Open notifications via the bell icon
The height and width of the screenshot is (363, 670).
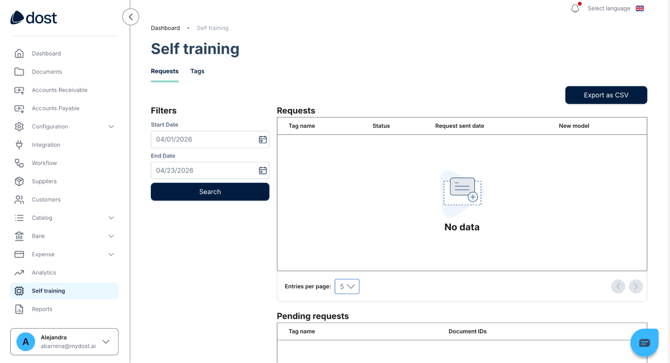pyautogui.click(x=576, y=8)
